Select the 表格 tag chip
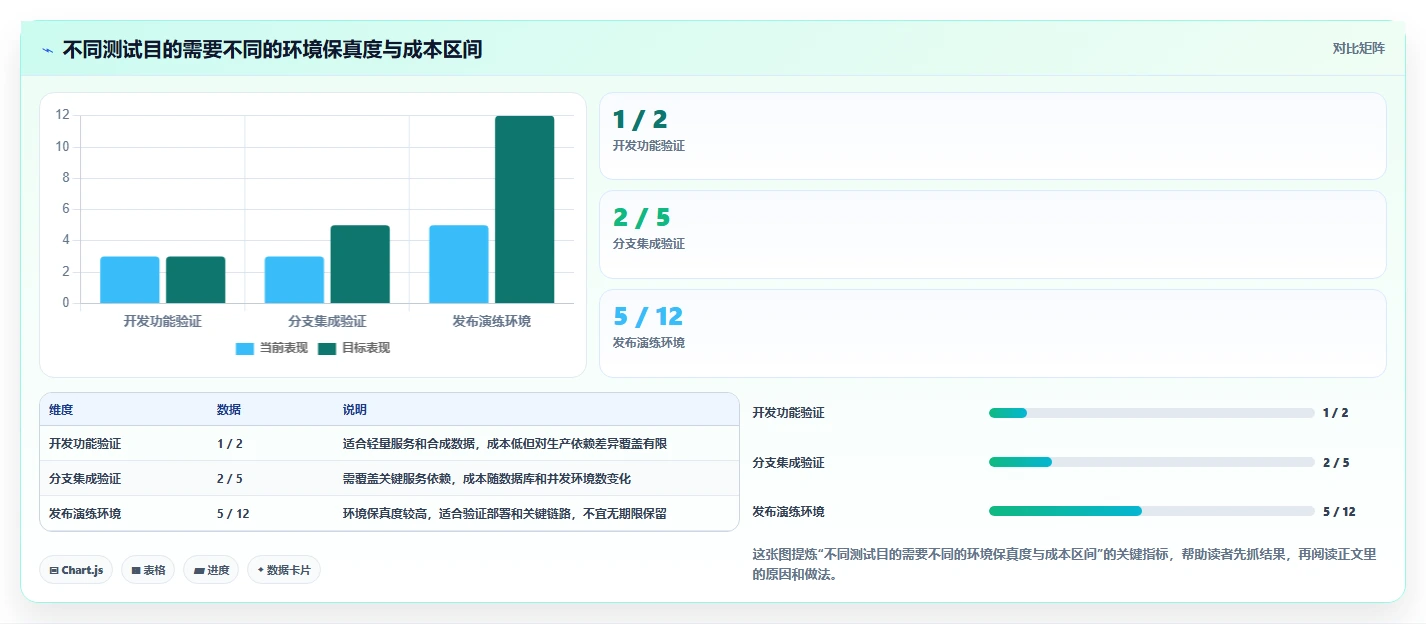 pos(148,570)
